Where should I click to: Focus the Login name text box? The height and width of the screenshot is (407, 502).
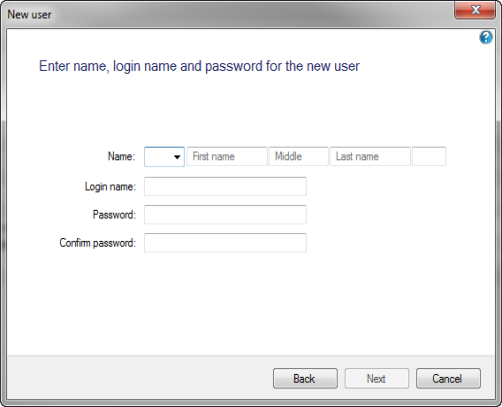225,186
